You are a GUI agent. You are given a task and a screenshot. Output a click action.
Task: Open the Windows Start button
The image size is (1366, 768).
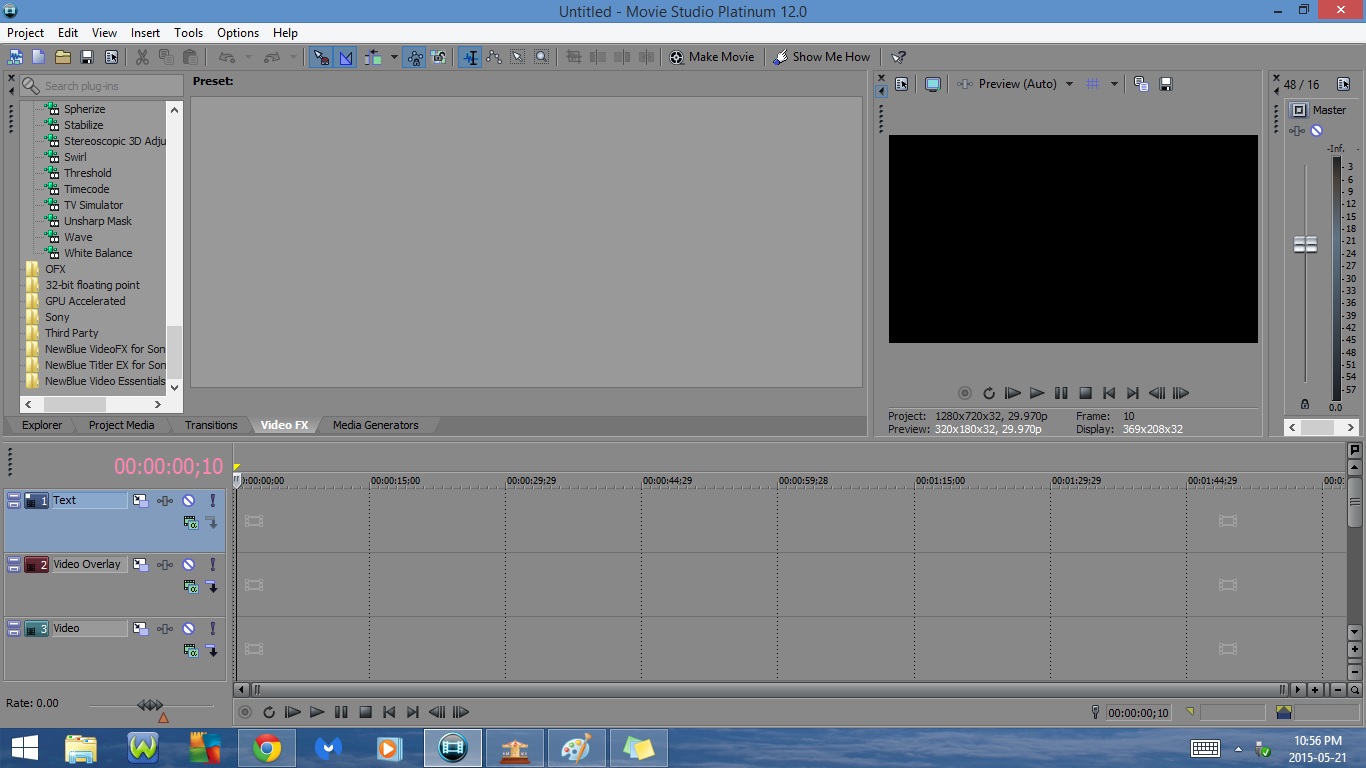pyautogui.click(x=24, y=748)
